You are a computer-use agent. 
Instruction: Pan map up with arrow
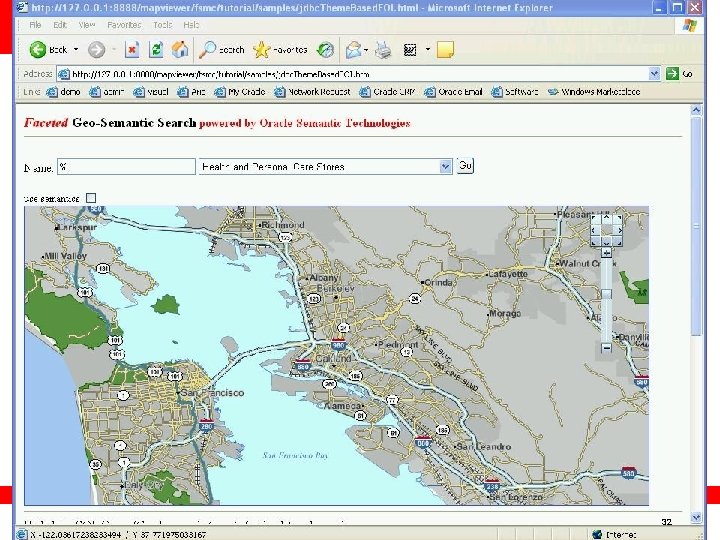(x=606, y=217)
